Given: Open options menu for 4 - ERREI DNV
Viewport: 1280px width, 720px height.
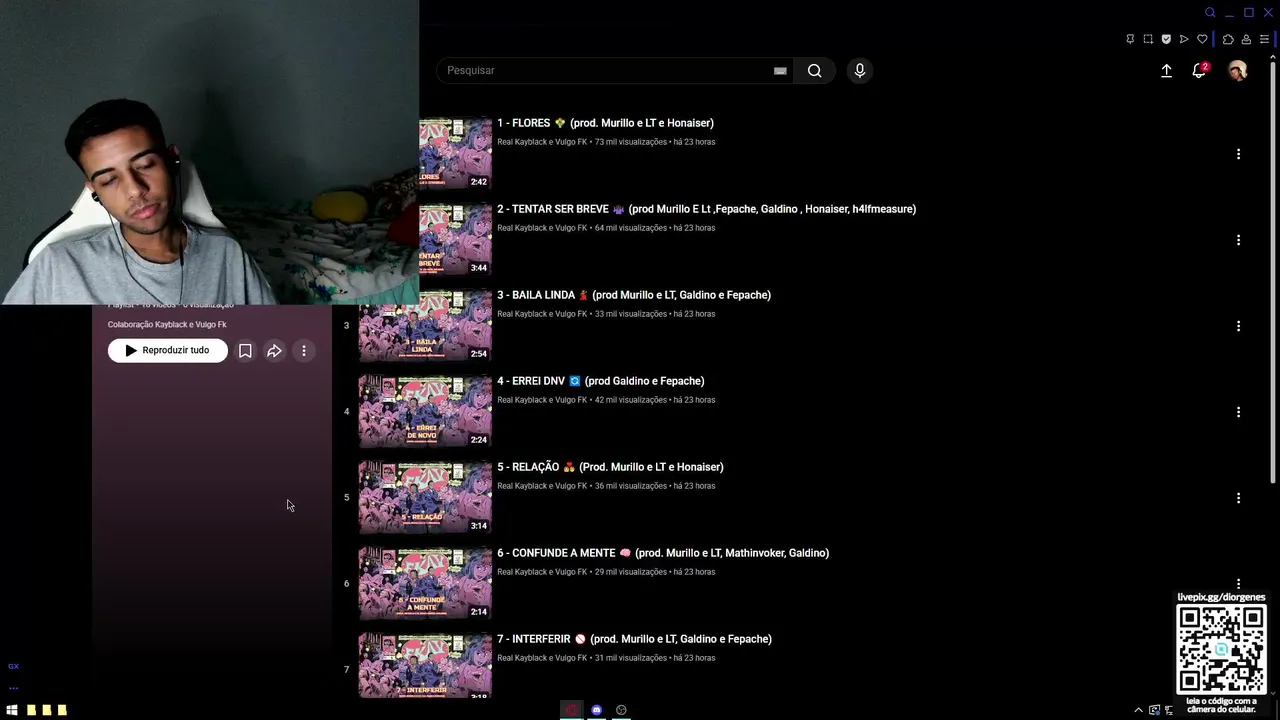Looking at the screenshot, I should pyautogui.click(x=1238, y=412).
